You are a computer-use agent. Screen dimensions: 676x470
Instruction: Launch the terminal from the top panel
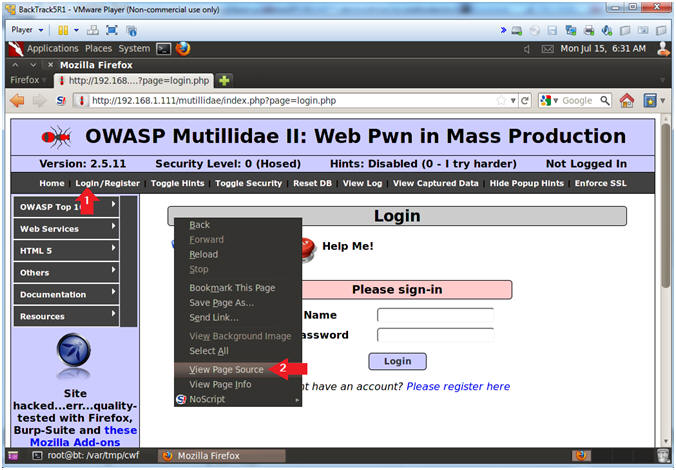tap(164, 49)
